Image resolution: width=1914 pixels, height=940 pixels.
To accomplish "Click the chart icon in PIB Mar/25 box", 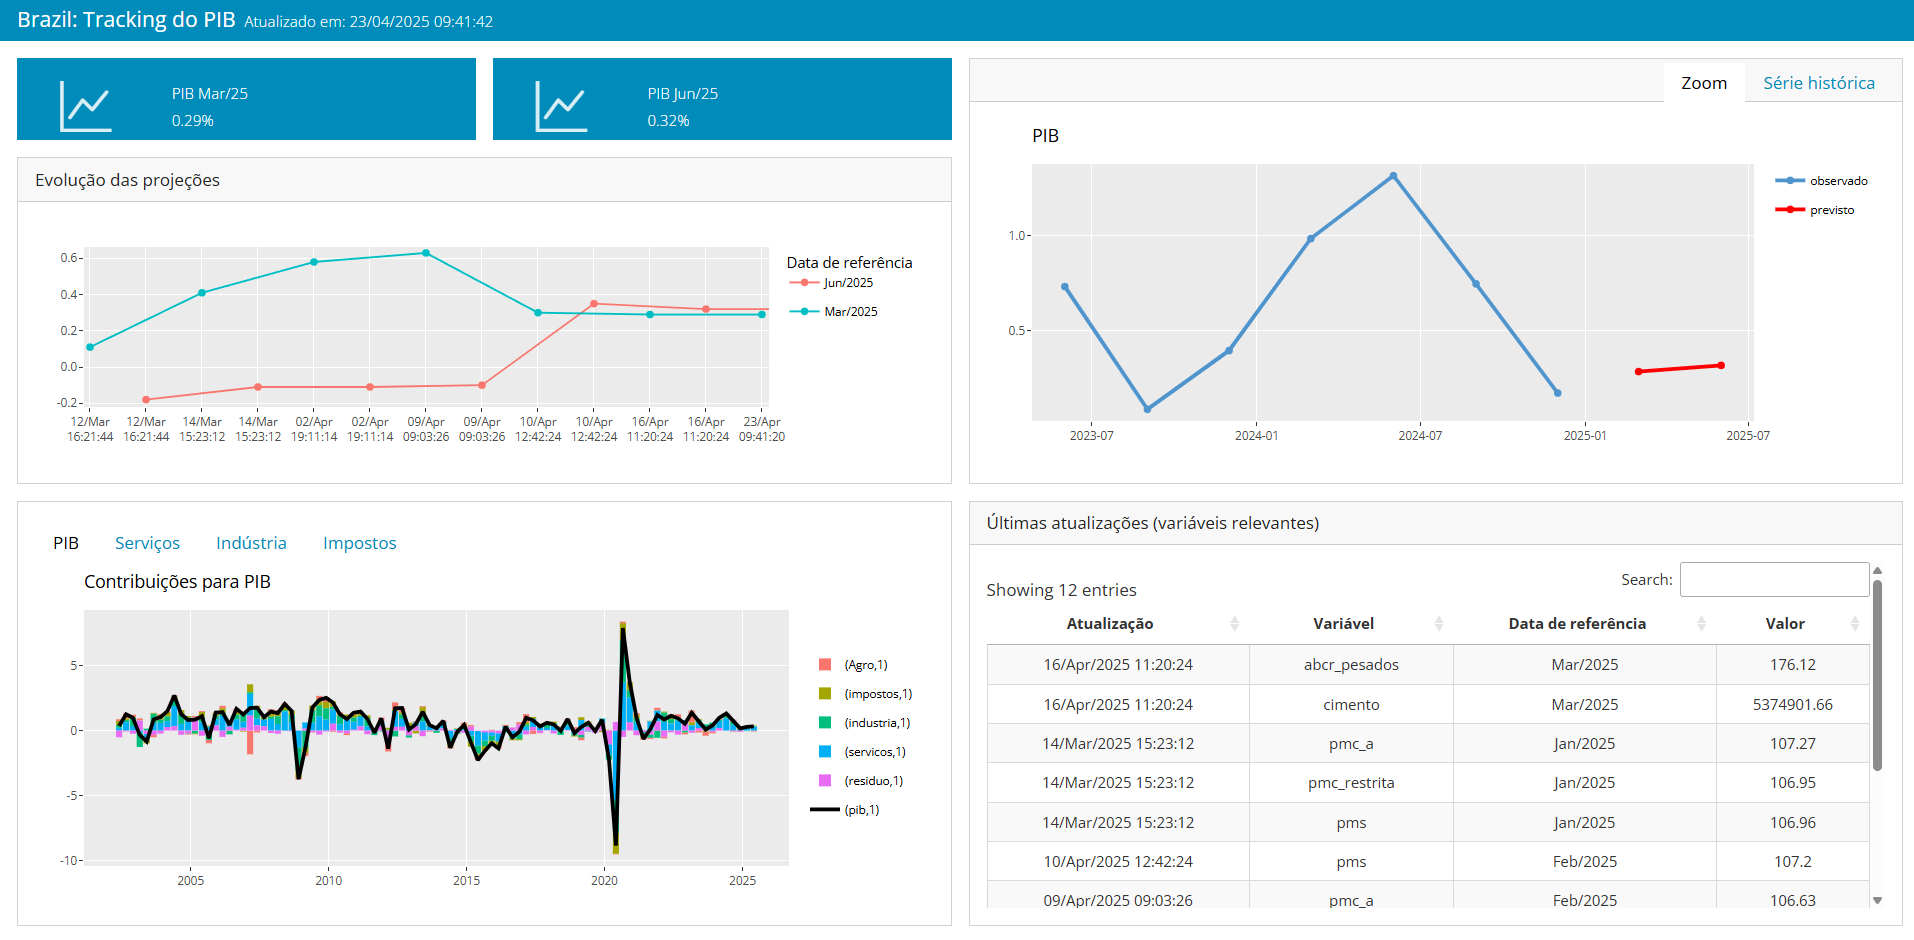I will (x=85, y=106).
